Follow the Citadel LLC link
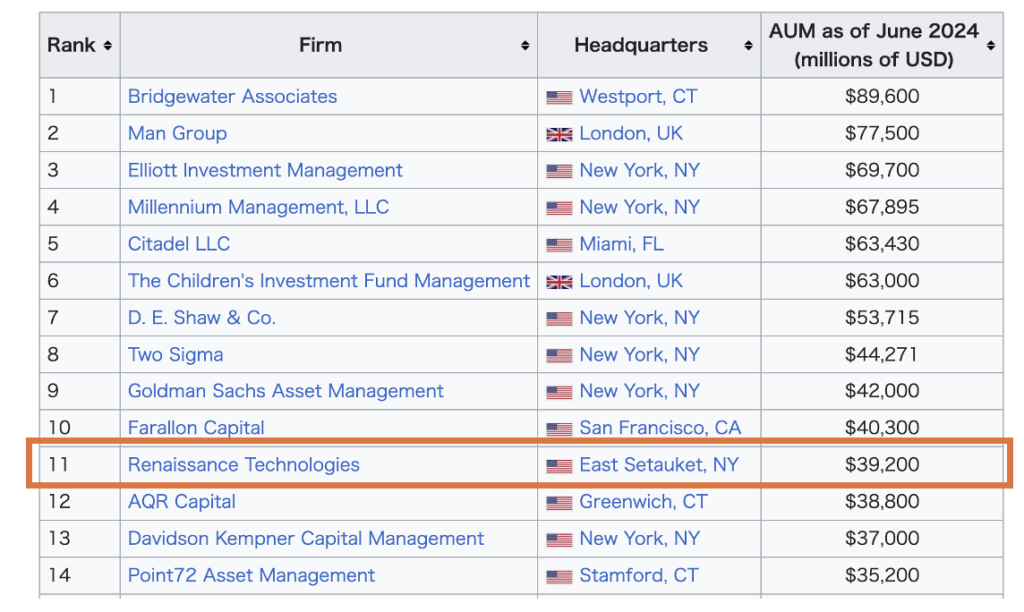1024x612 pixels. click(179, 244)
